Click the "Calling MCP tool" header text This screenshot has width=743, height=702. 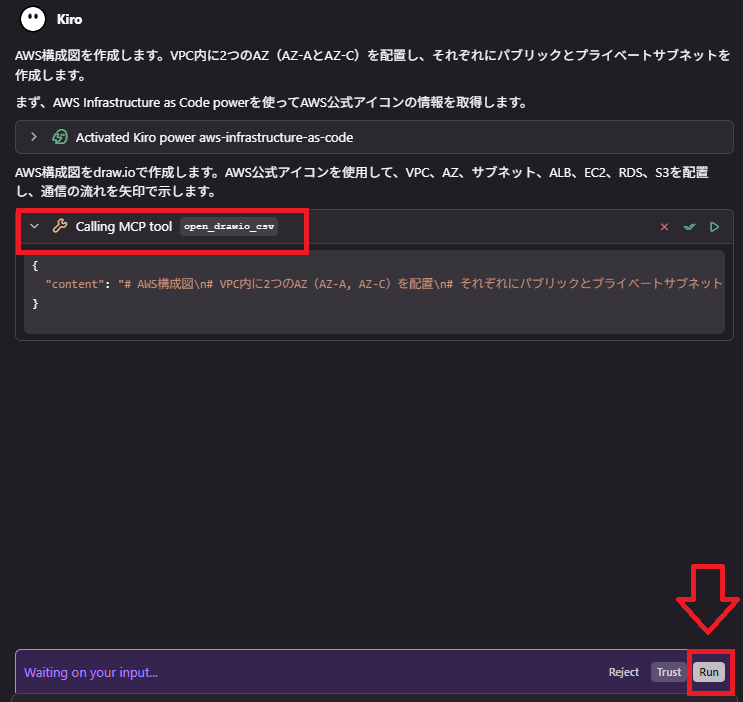coord(124,227)
